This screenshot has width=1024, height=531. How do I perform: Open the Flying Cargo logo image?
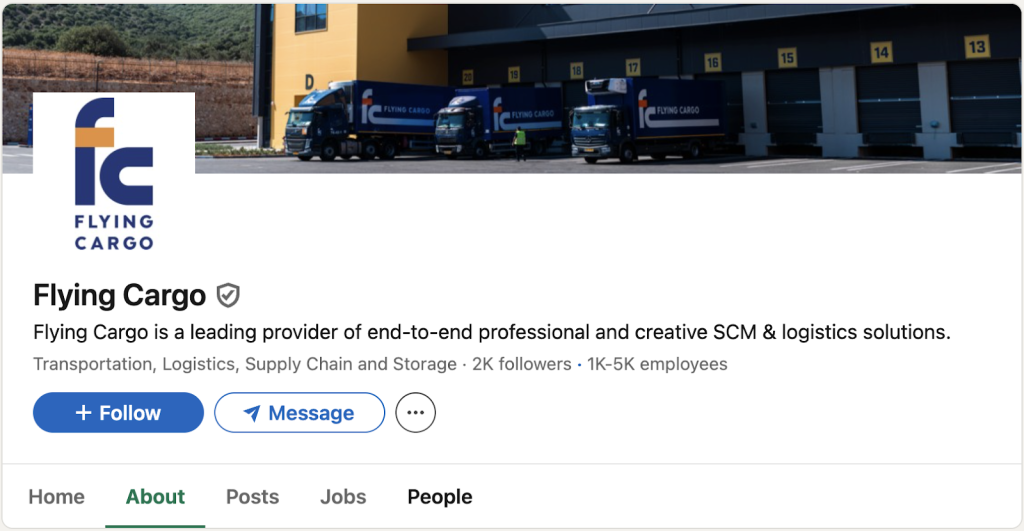pyautogui.click(x=114, y=173)
